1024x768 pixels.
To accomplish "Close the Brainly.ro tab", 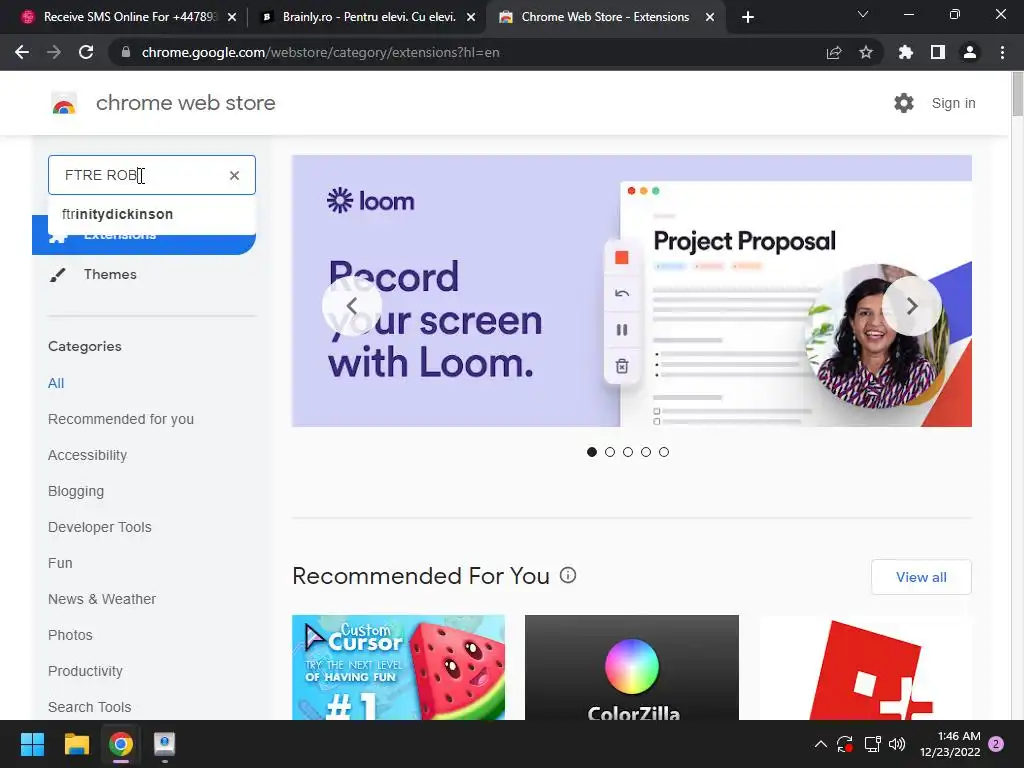I will click(471, 17).
